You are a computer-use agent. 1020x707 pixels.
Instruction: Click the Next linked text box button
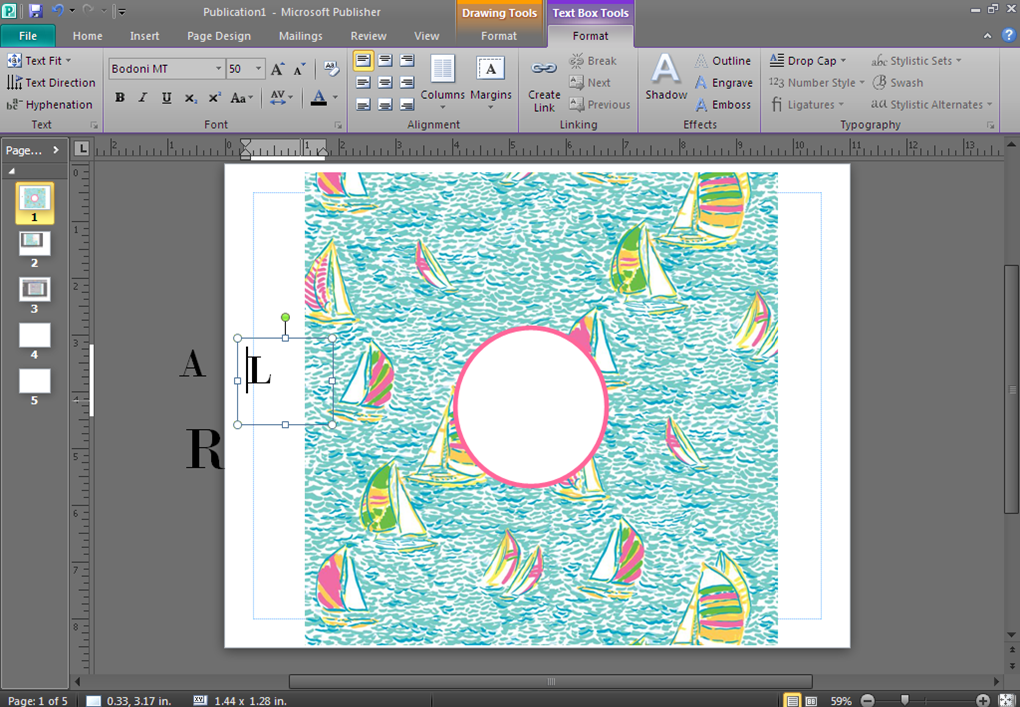pyautogui.click(x=589, y=83)
